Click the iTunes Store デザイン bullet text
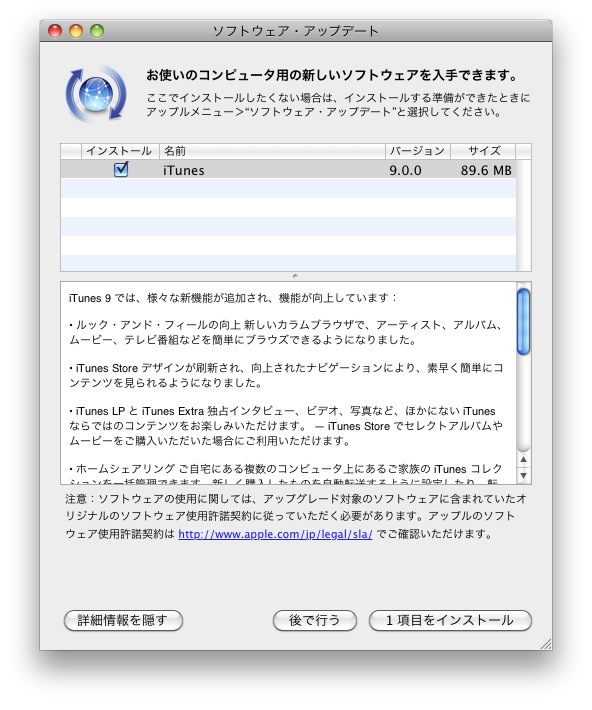 point(286,375)
